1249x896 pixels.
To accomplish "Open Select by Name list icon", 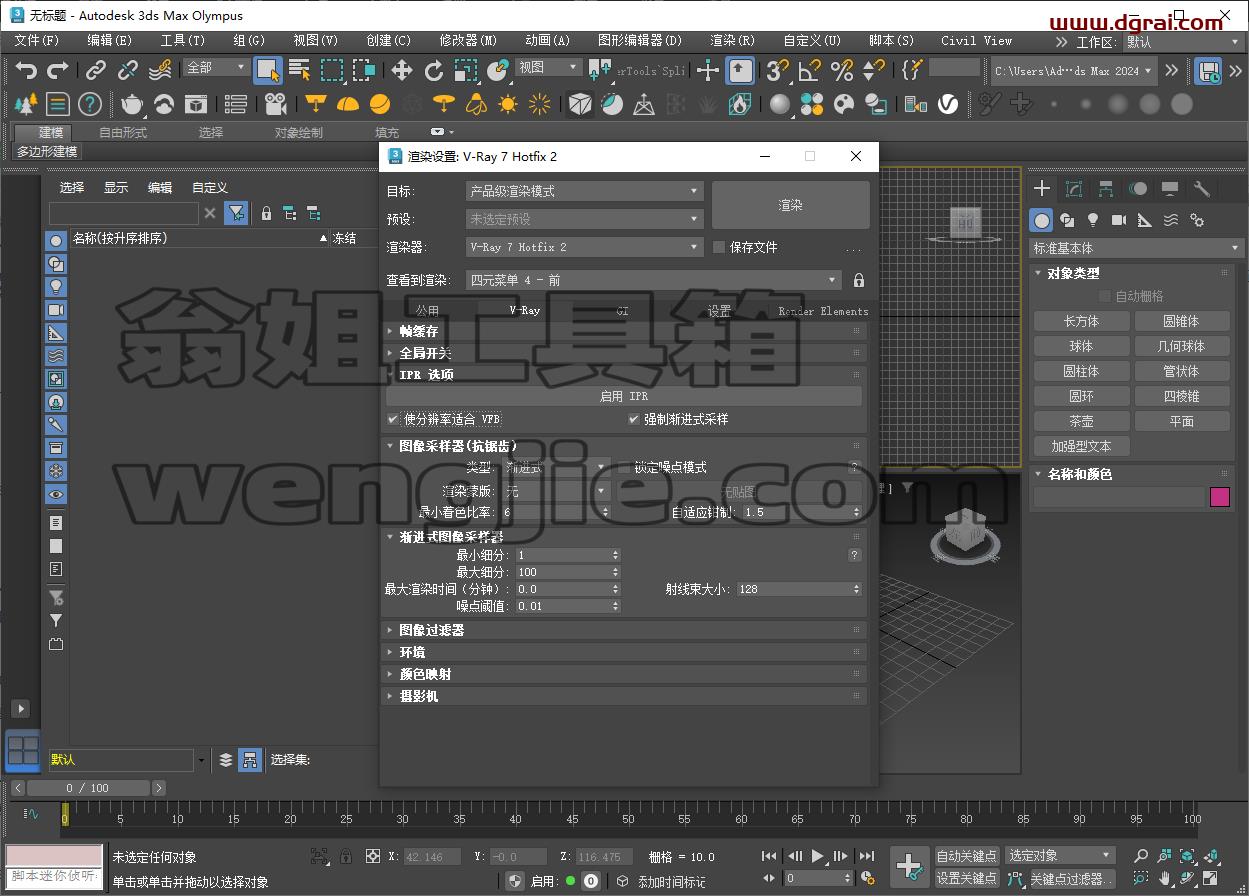I will [299, 70].
